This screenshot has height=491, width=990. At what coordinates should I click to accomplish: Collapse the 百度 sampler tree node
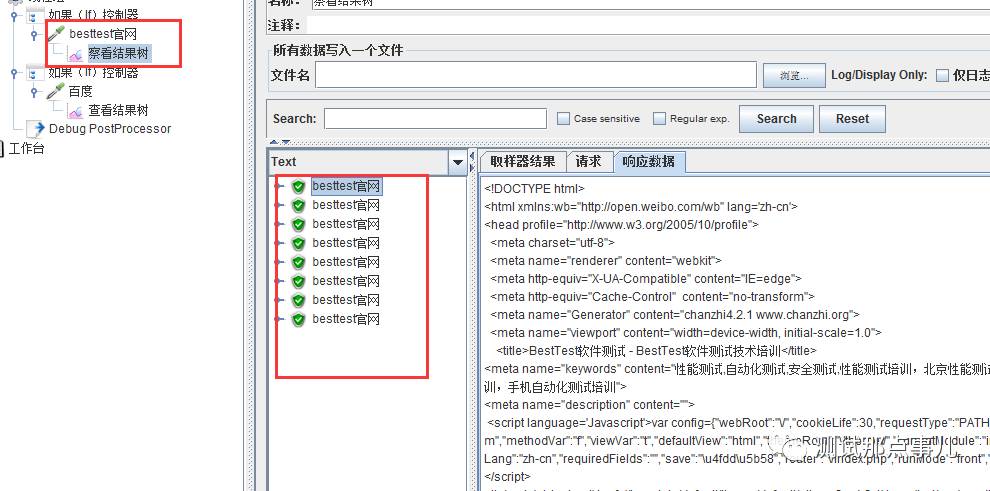(x=35, y=93)
